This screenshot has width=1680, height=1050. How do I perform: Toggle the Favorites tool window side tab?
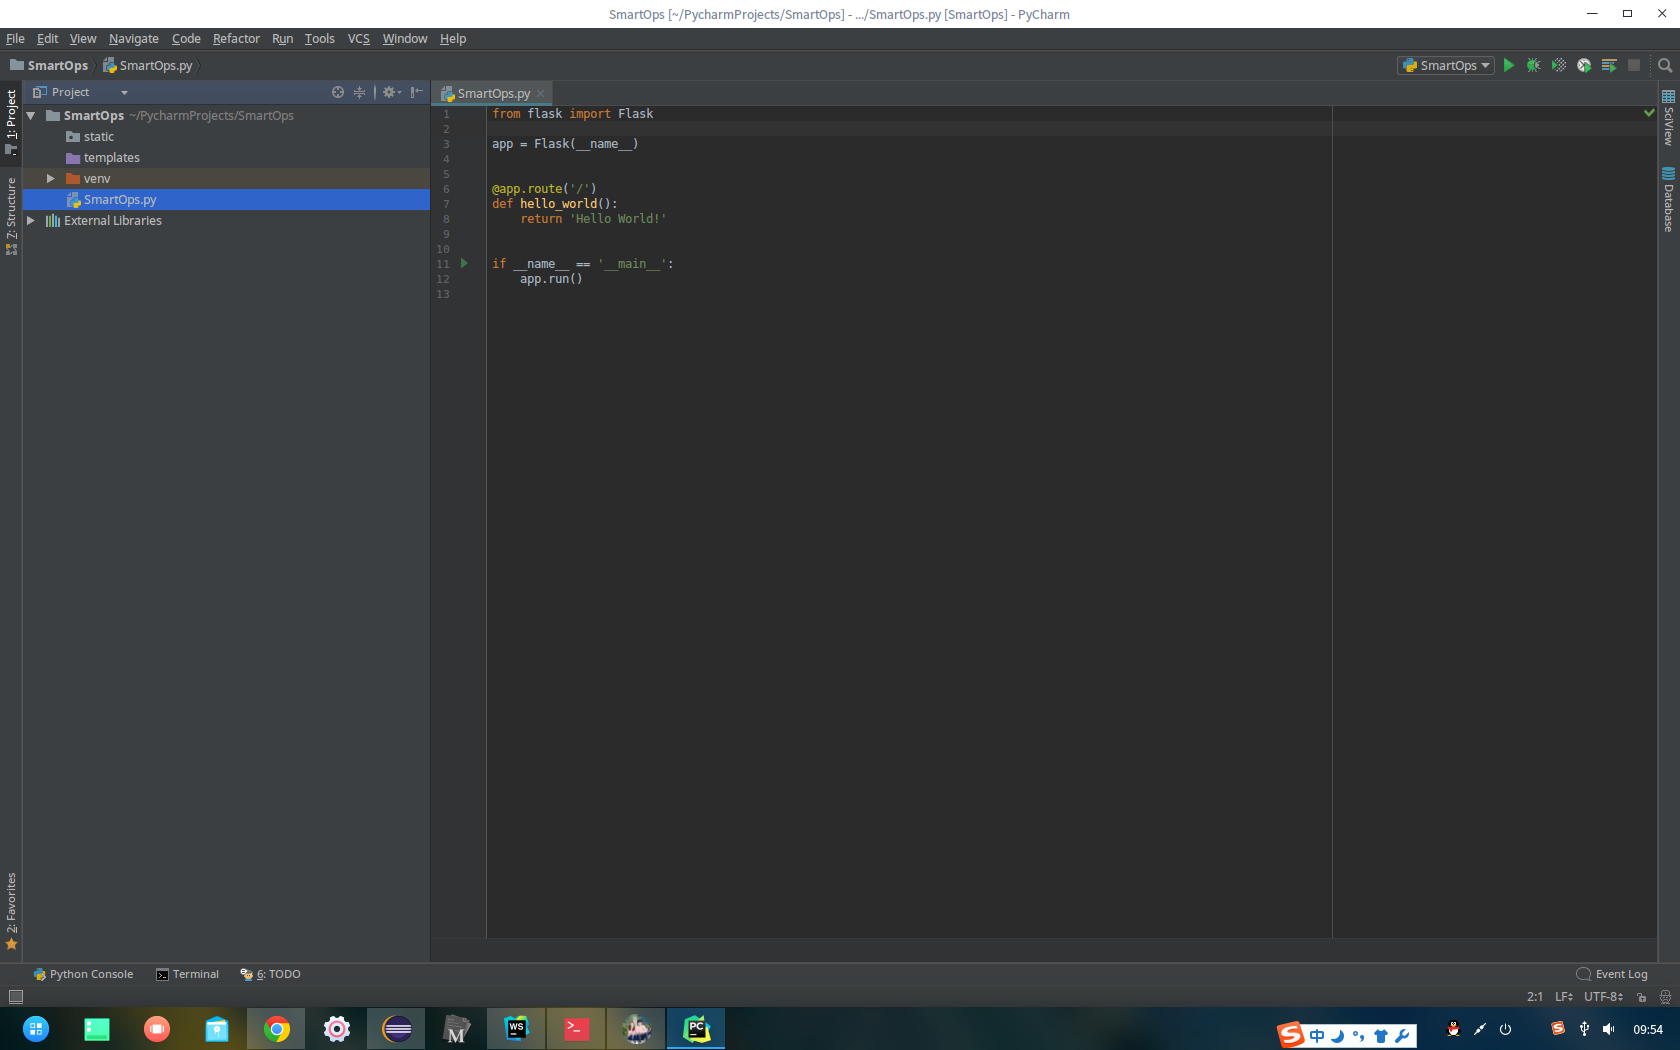(x=11, y=910)
